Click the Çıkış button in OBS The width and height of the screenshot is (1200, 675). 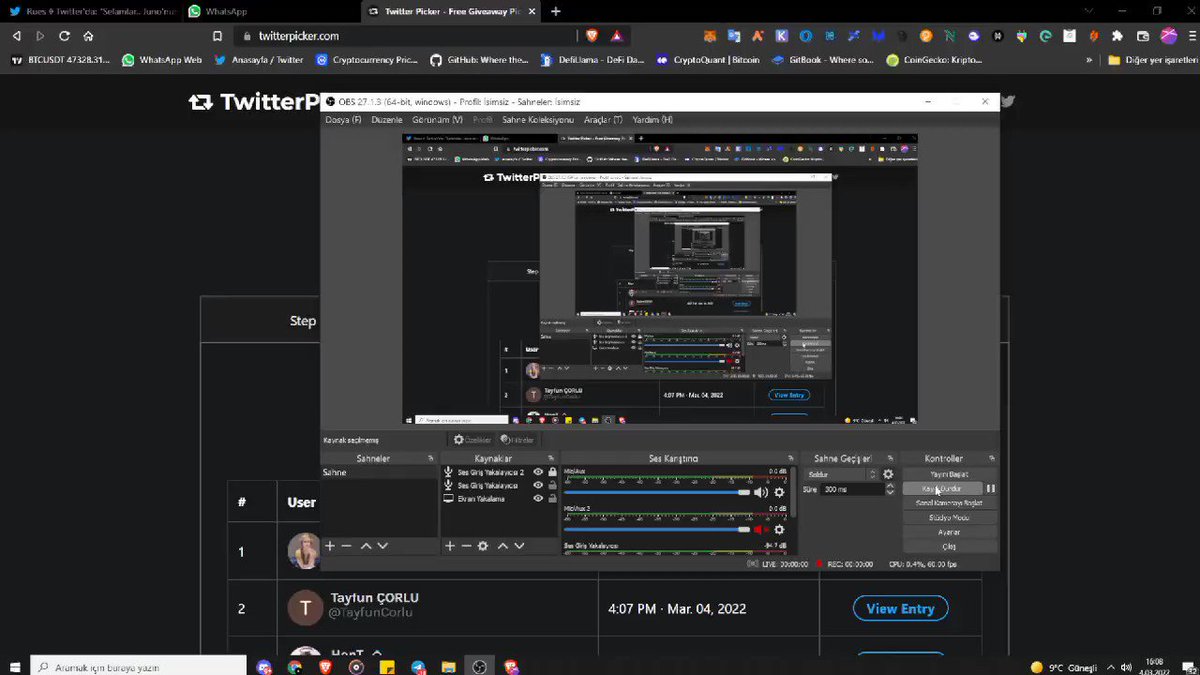[949, 546]
